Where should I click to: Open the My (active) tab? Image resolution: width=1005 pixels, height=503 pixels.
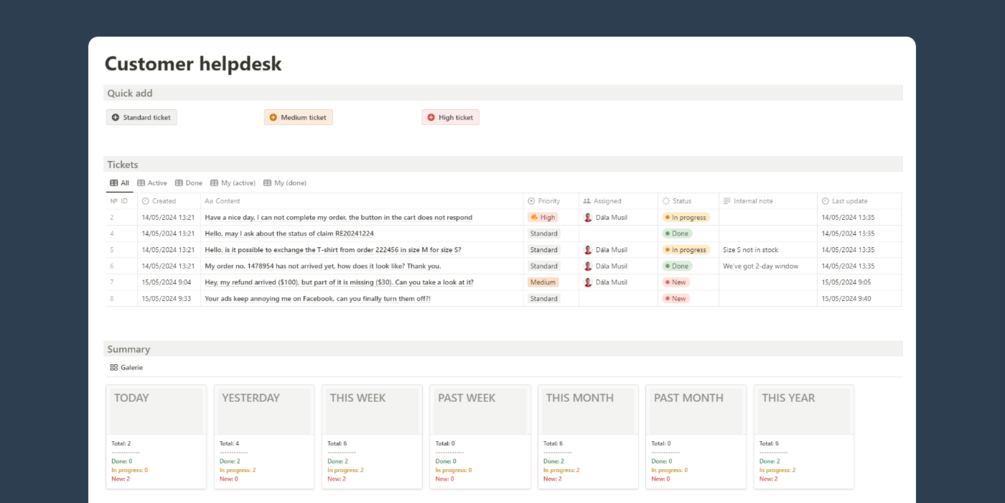[233, 183]
